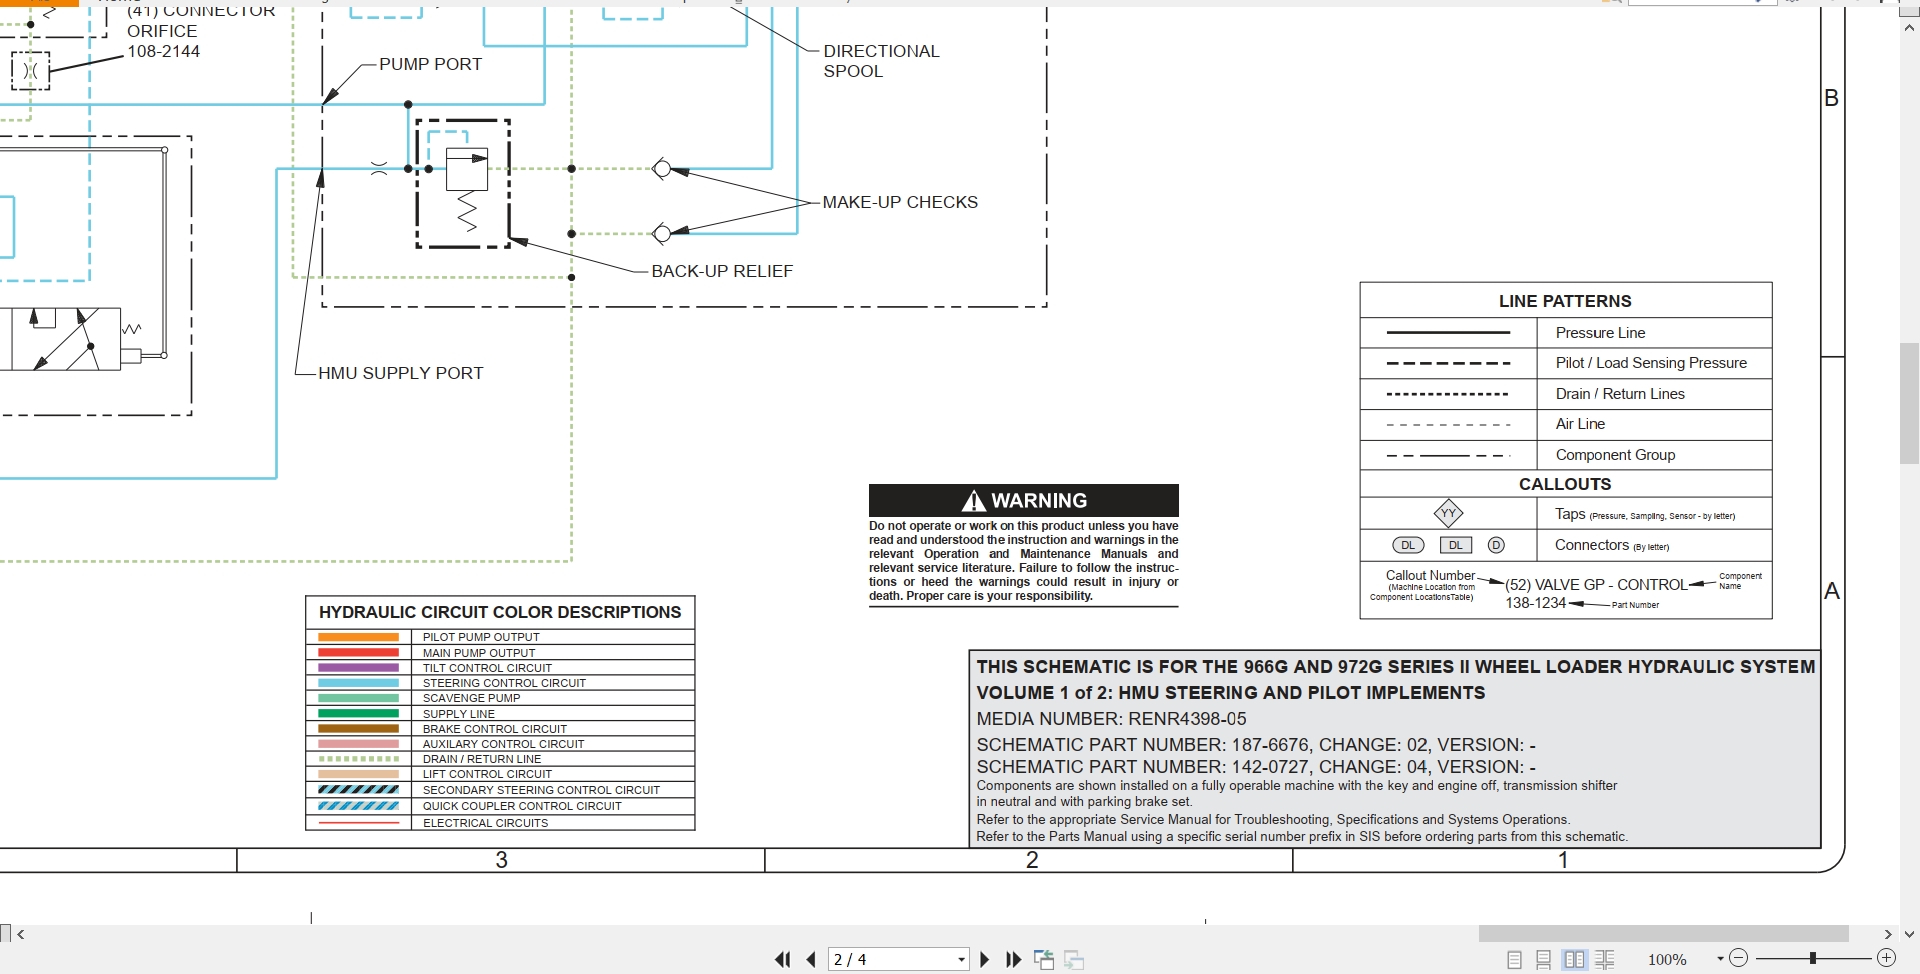This screenshot has height=974, width=1920.
Task: Click the ELECTRICAL CIRCUITS row text
Action: click(x=485, y=823)
